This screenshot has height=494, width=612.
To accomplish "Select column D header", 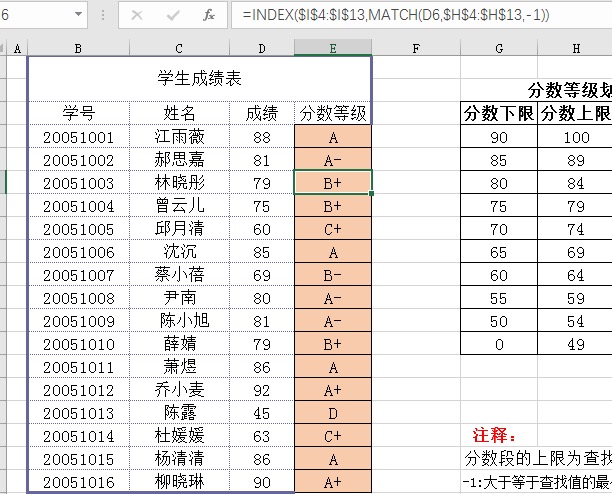I will [262, 48].
